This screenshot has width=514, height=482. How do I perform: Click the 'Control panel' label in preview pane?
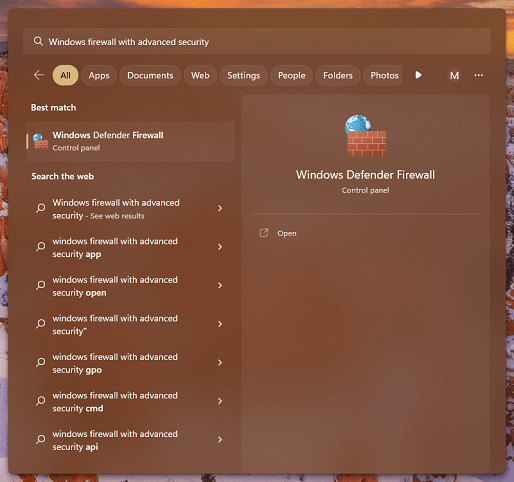(x=365, y=190)
